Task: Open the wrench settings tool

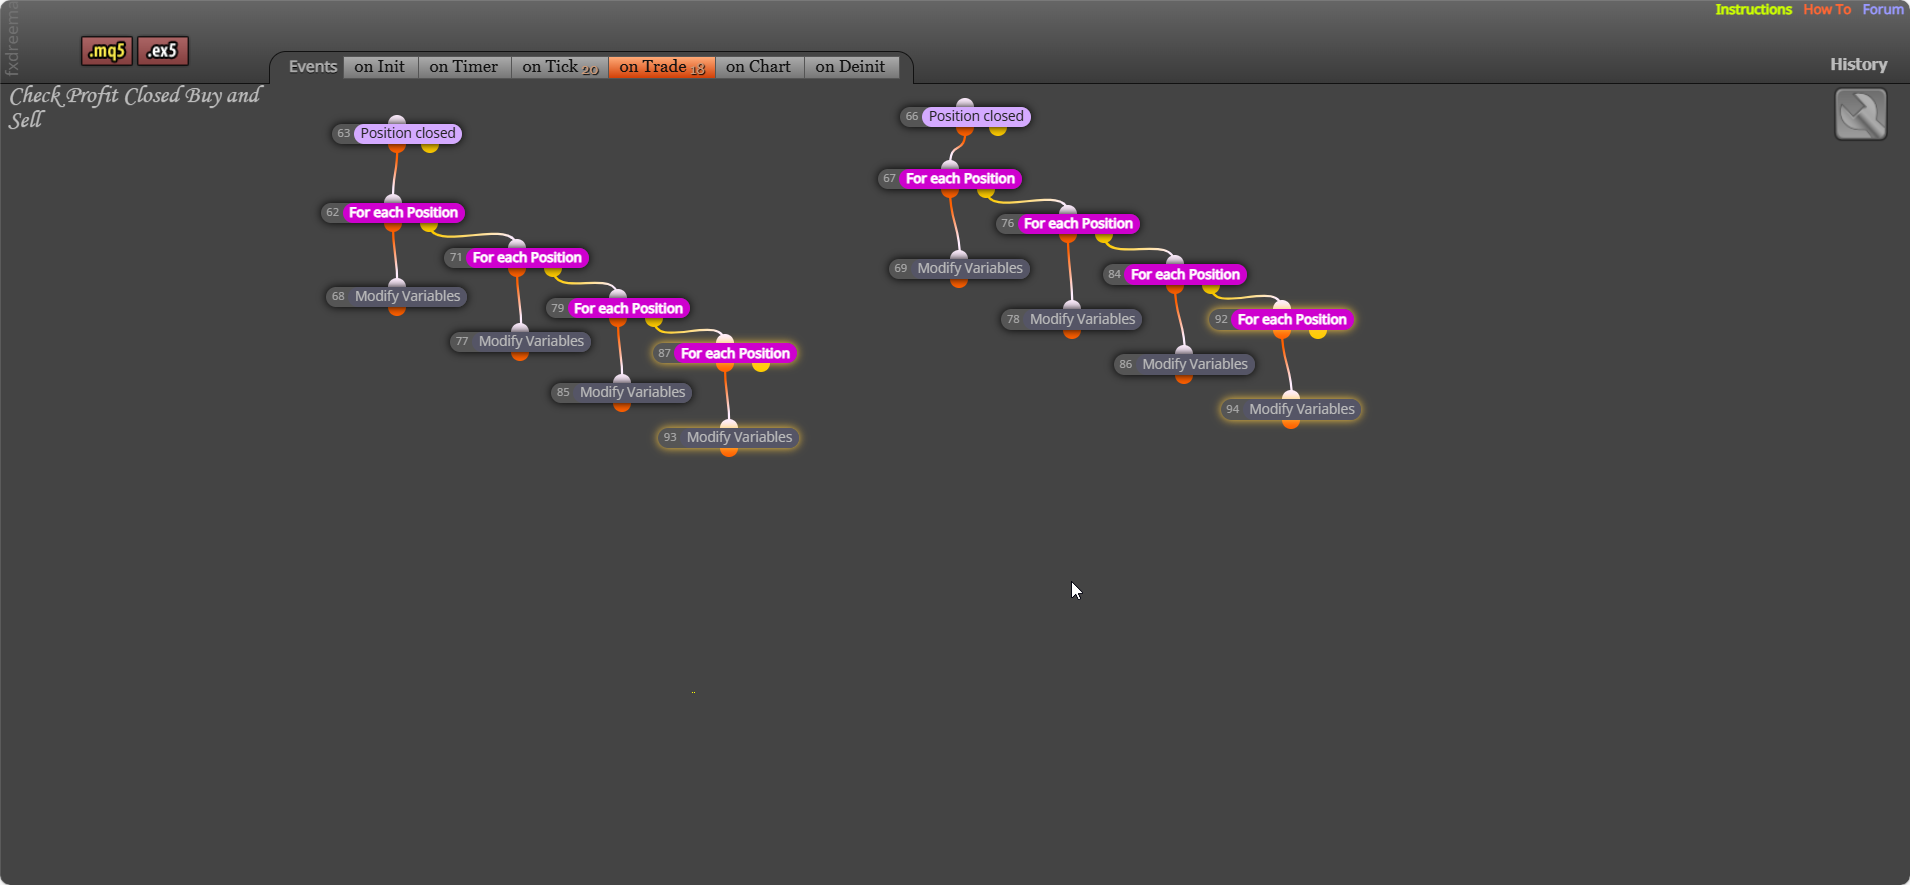Action: pos(1861,114)
